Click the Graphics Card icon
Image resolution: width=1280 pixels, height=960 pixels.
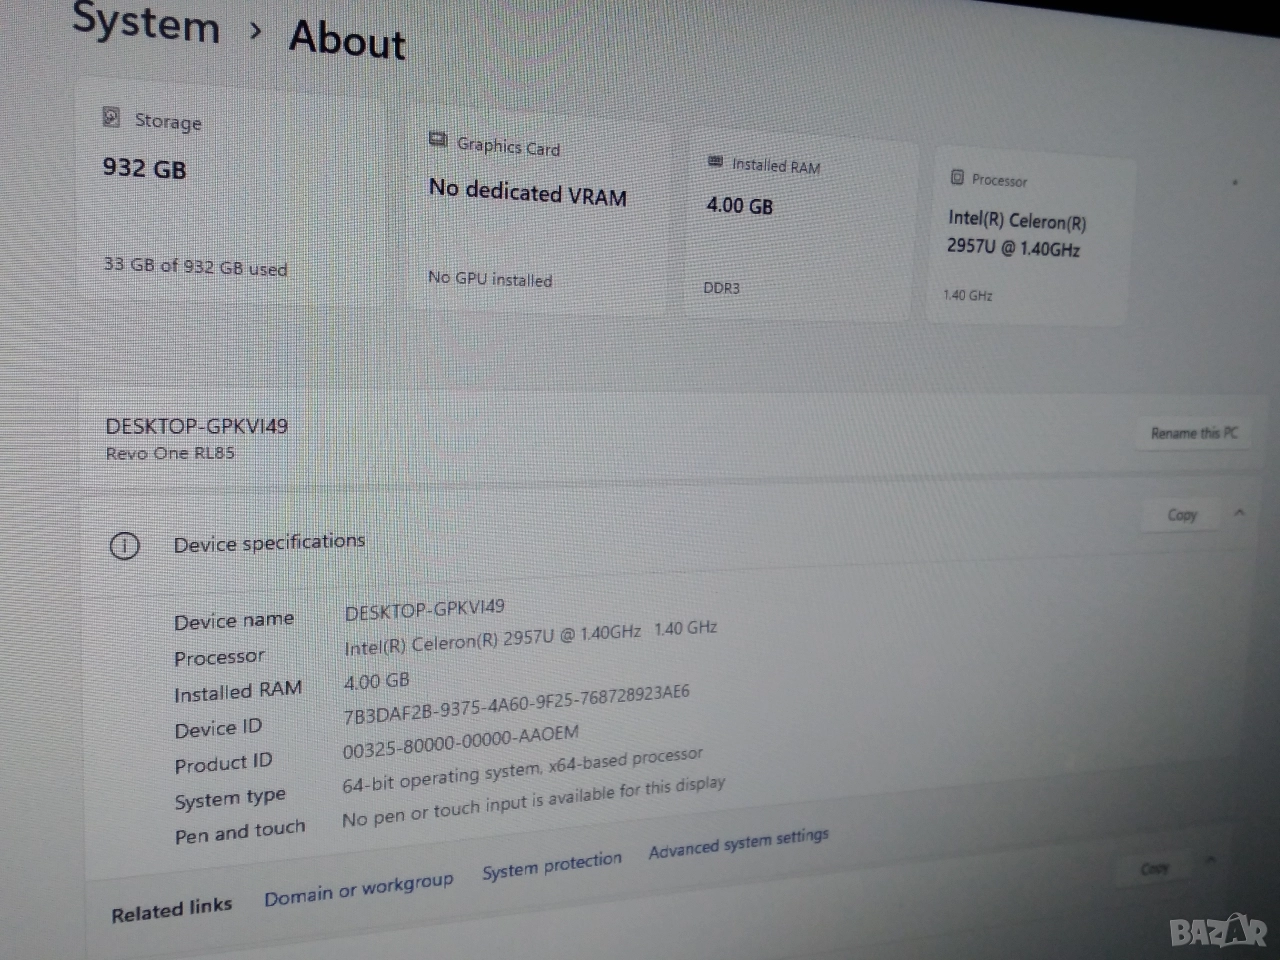click(438, 140)
